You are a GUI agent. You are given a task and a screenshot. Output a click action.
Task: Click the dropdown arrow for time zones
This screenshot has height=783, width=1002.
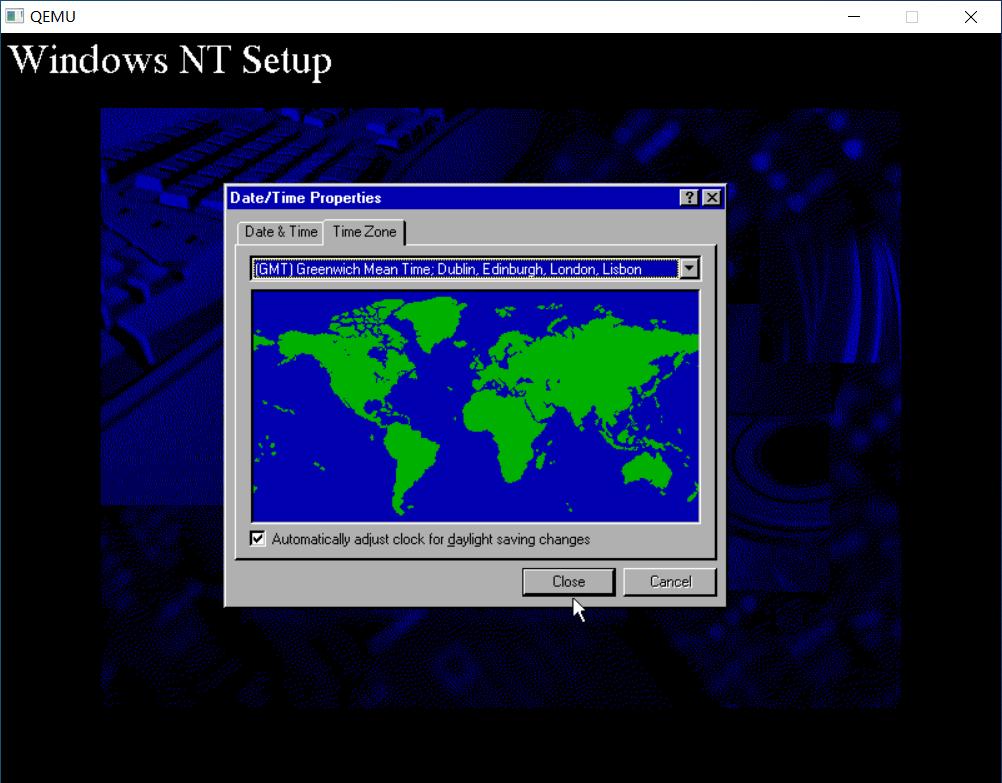(690, 268)
